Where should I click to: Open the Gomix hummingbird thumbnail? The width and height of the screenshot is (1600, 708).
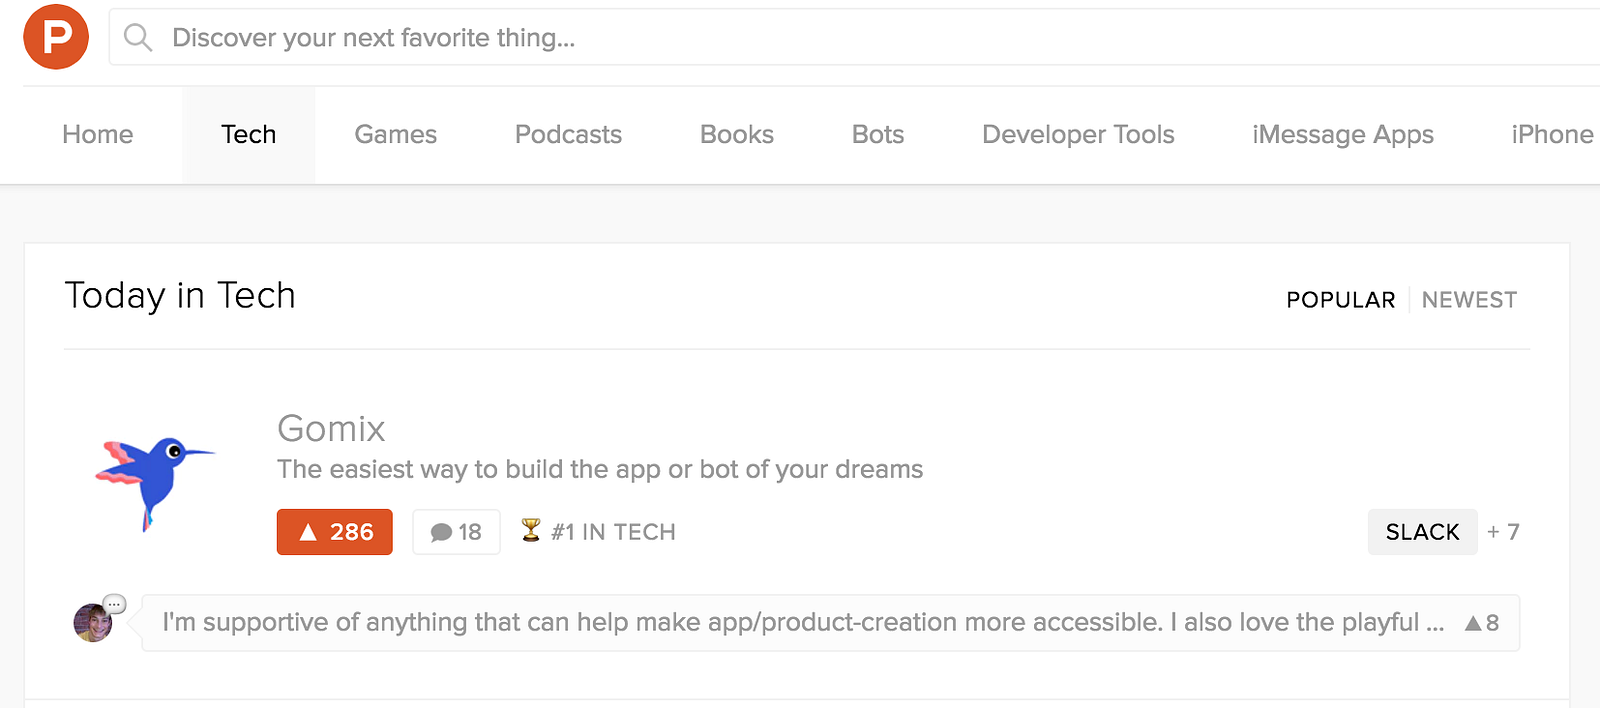[154, 482]
